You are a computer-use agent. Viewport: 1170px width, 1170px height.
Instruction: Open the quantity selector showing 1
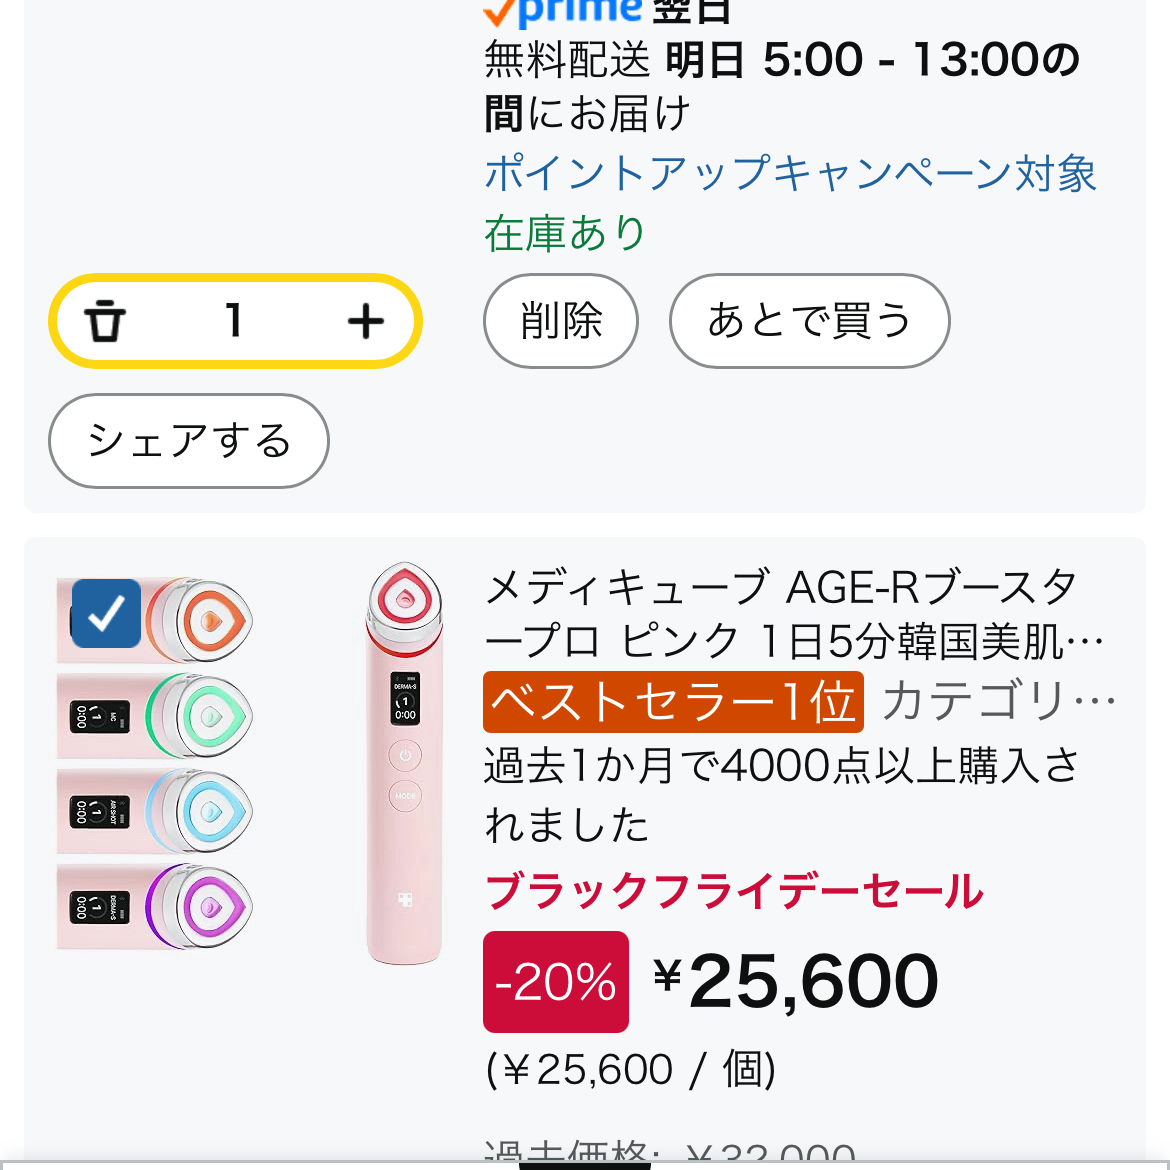234,321
